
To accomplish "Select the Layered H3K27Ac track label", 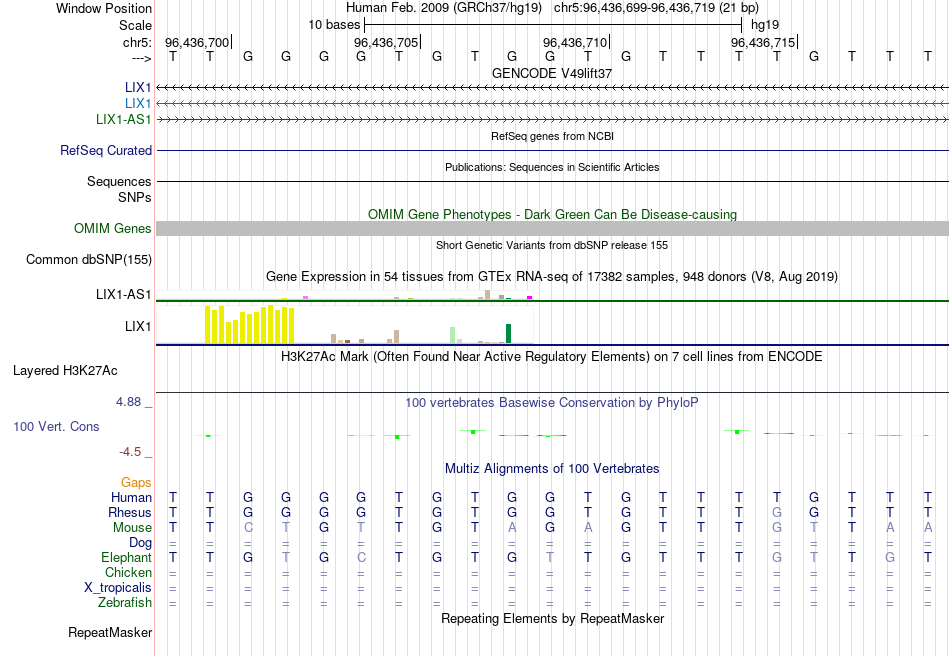I will 65,371.
